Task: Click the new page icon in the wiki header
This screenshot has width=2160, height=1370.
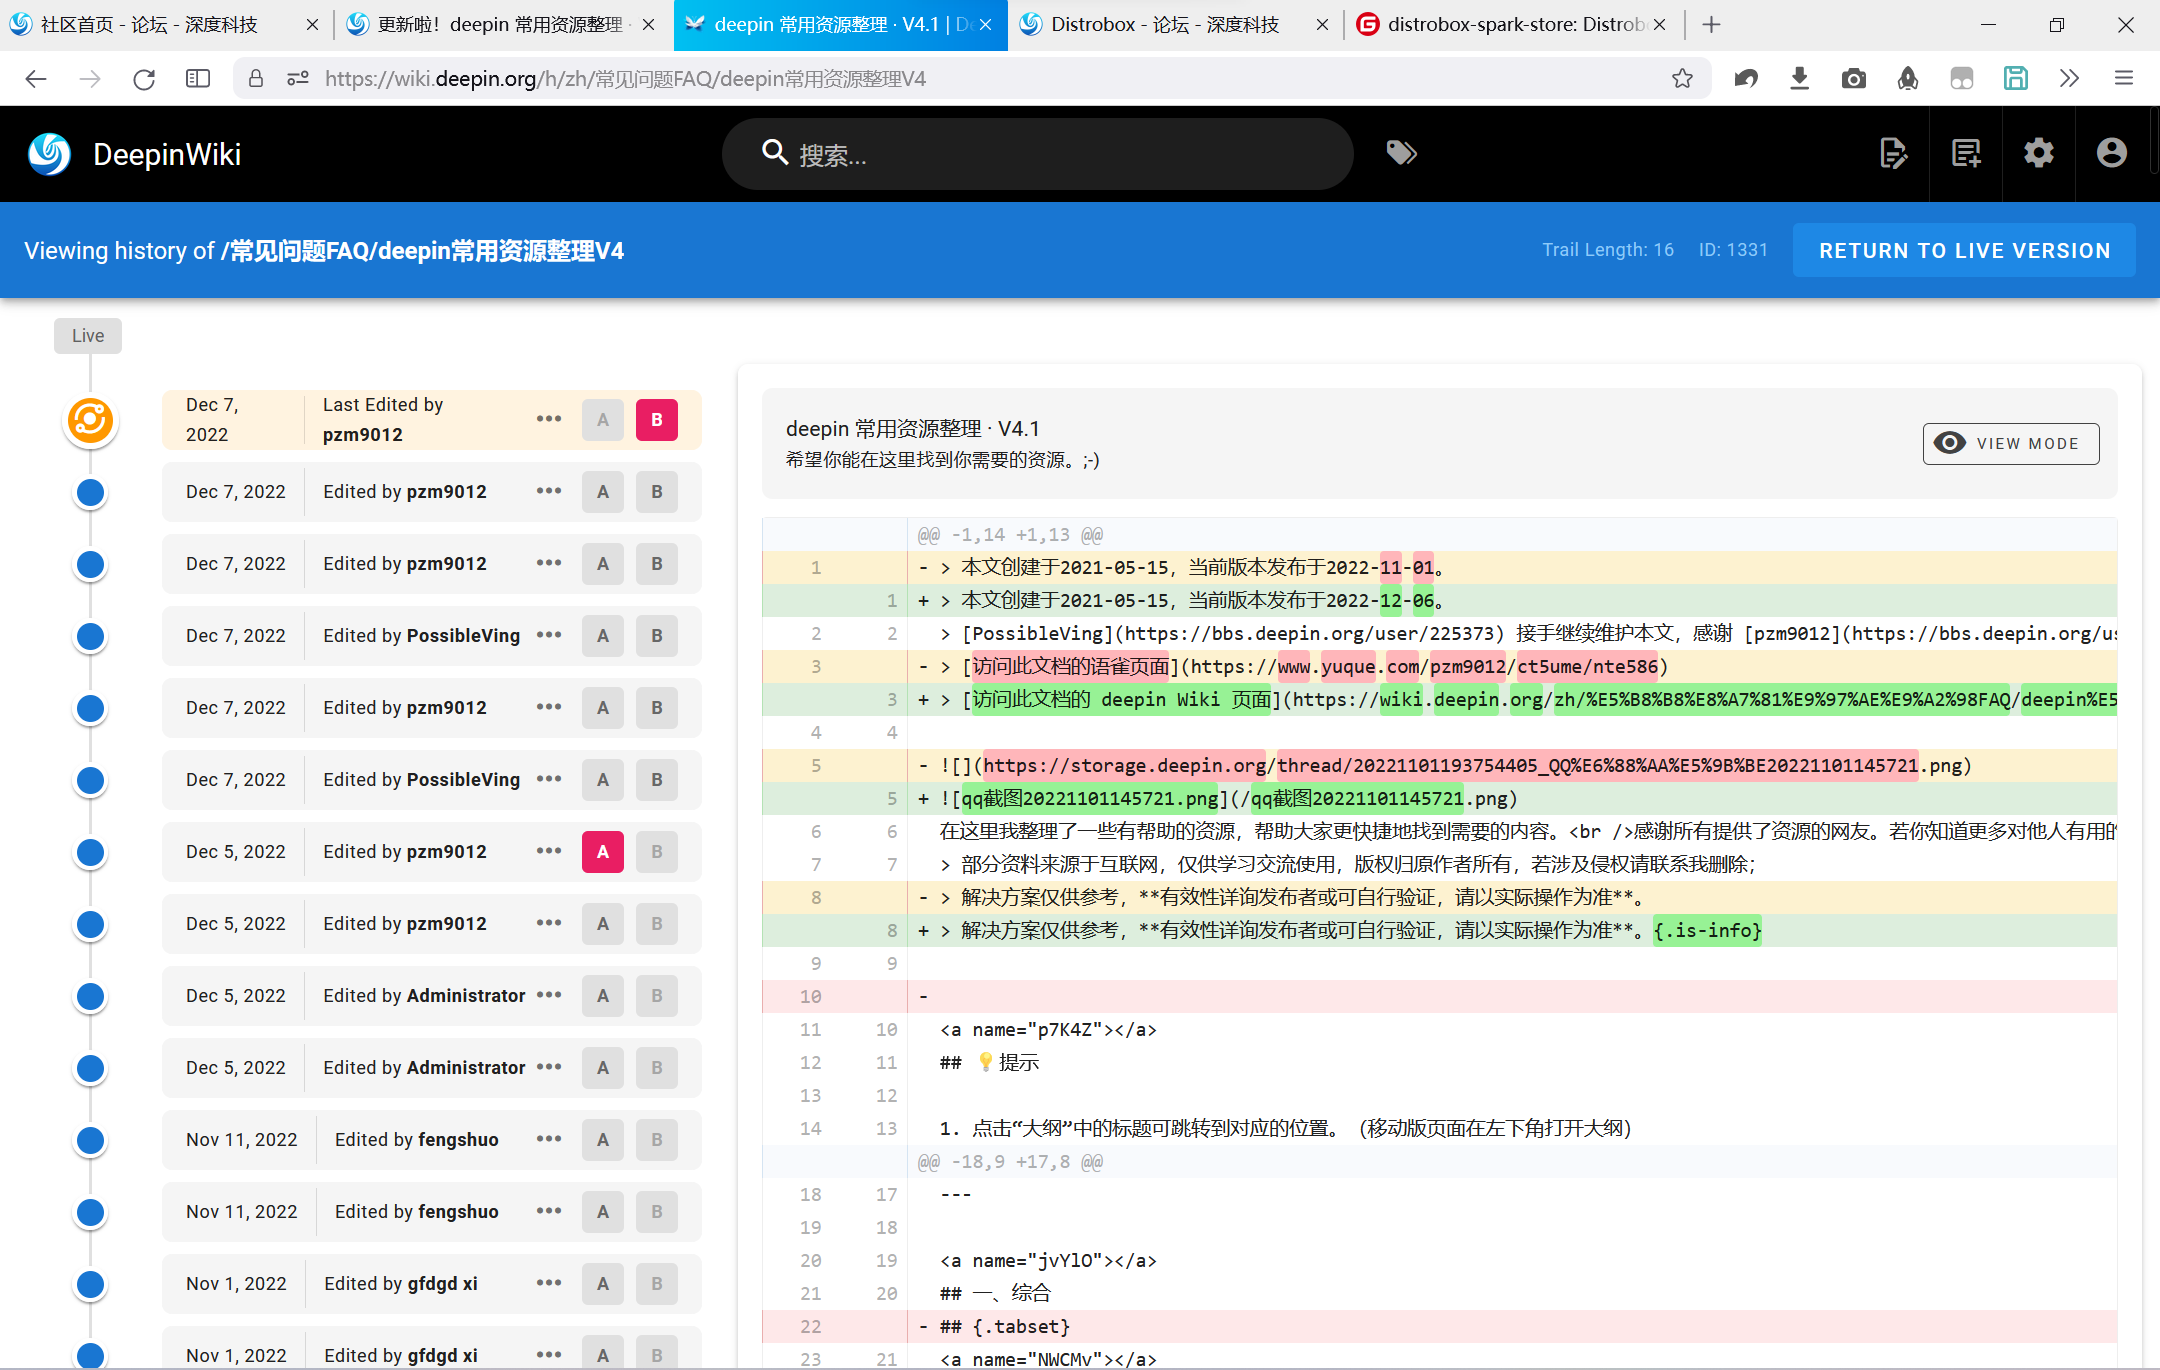Action: pos(1966,154)
